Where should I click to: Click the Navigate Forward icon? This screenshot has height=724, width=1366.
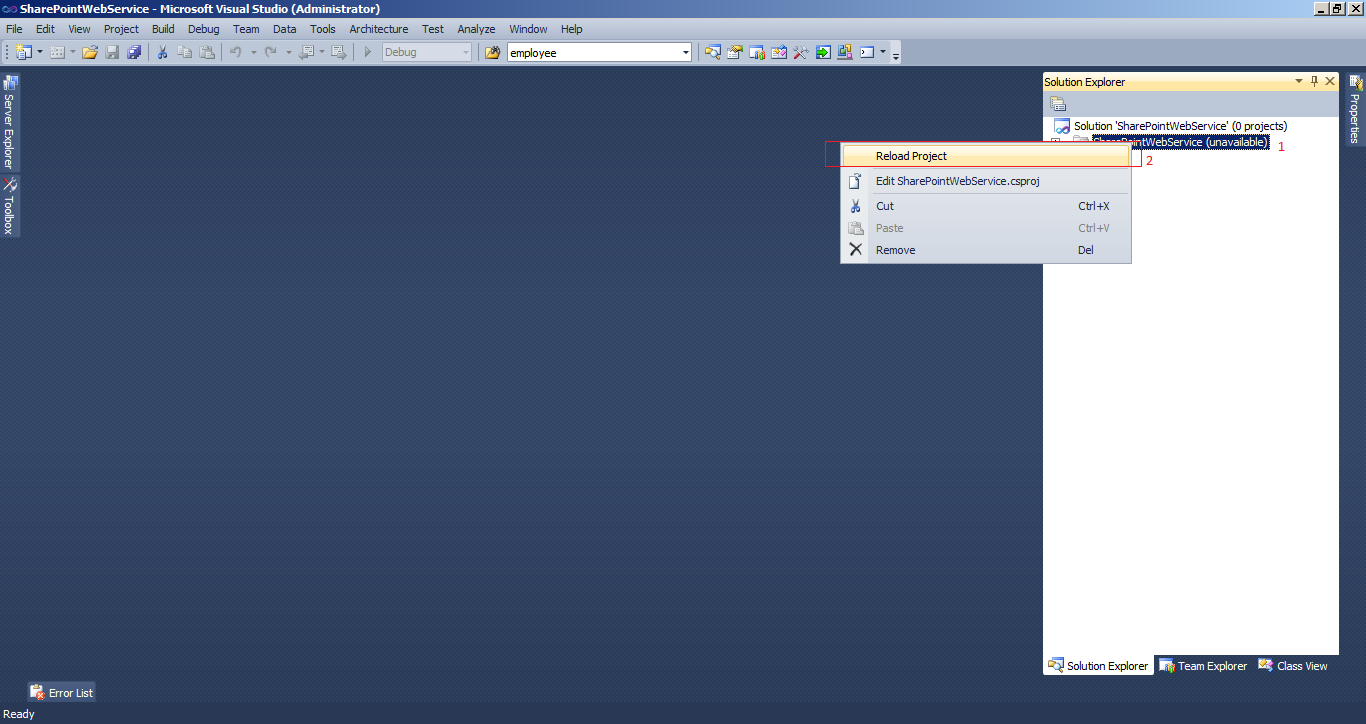(339, 52)
